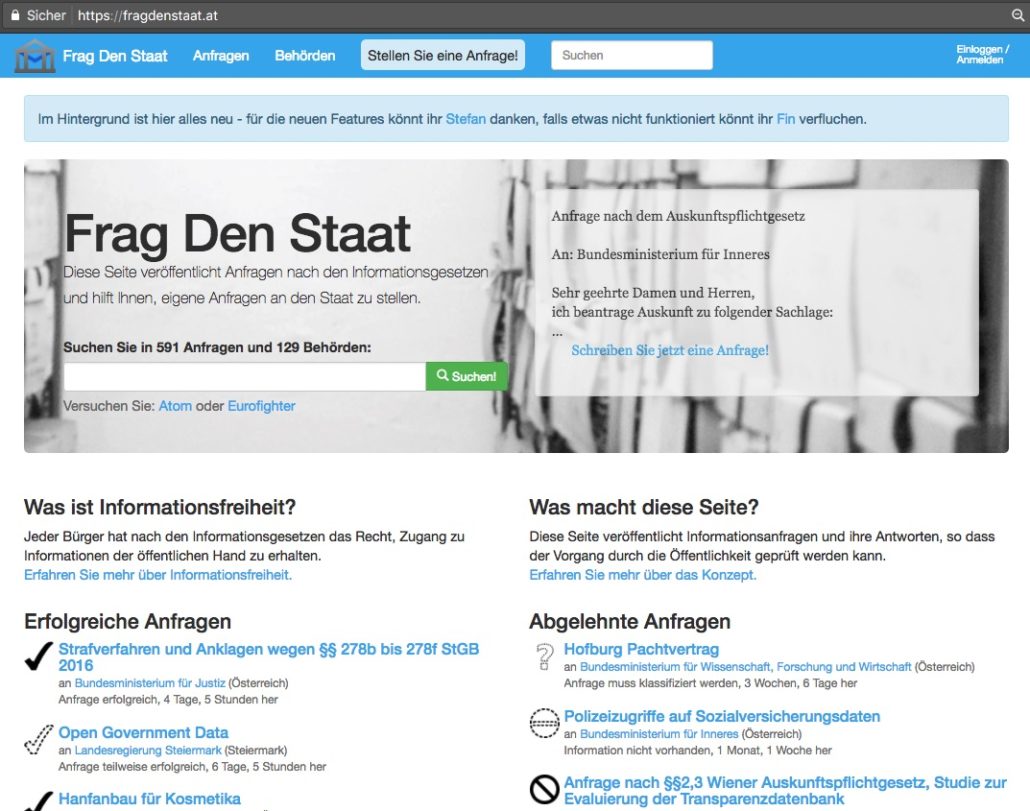Follow the Stefan link in the notice
1030x811 pixels.
point(466,119)
